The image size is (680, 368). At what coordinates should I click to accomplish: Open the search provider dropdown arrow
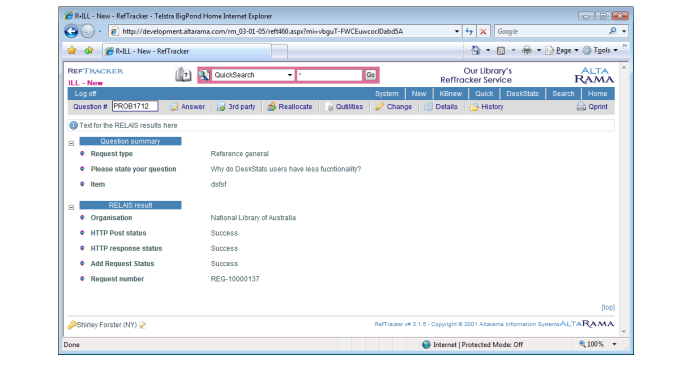click(x=624, y=31)
